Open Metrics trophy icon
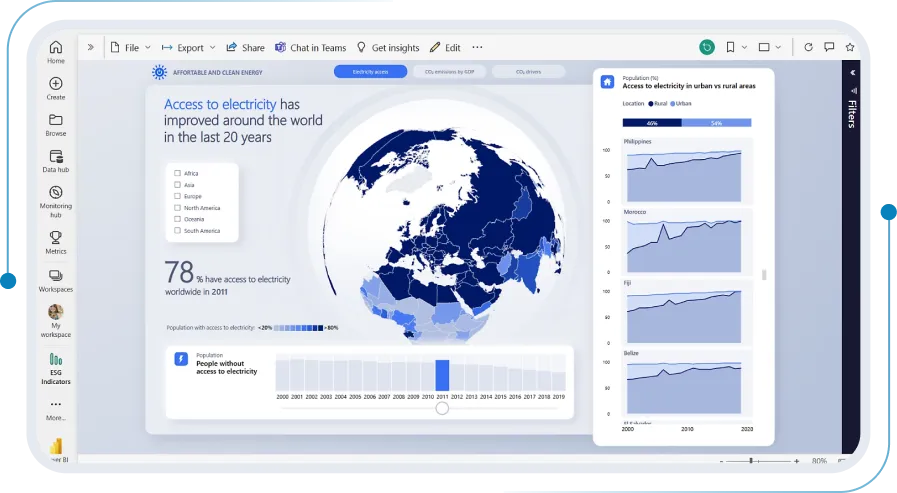The image size is (897, 493). (55, 237)
